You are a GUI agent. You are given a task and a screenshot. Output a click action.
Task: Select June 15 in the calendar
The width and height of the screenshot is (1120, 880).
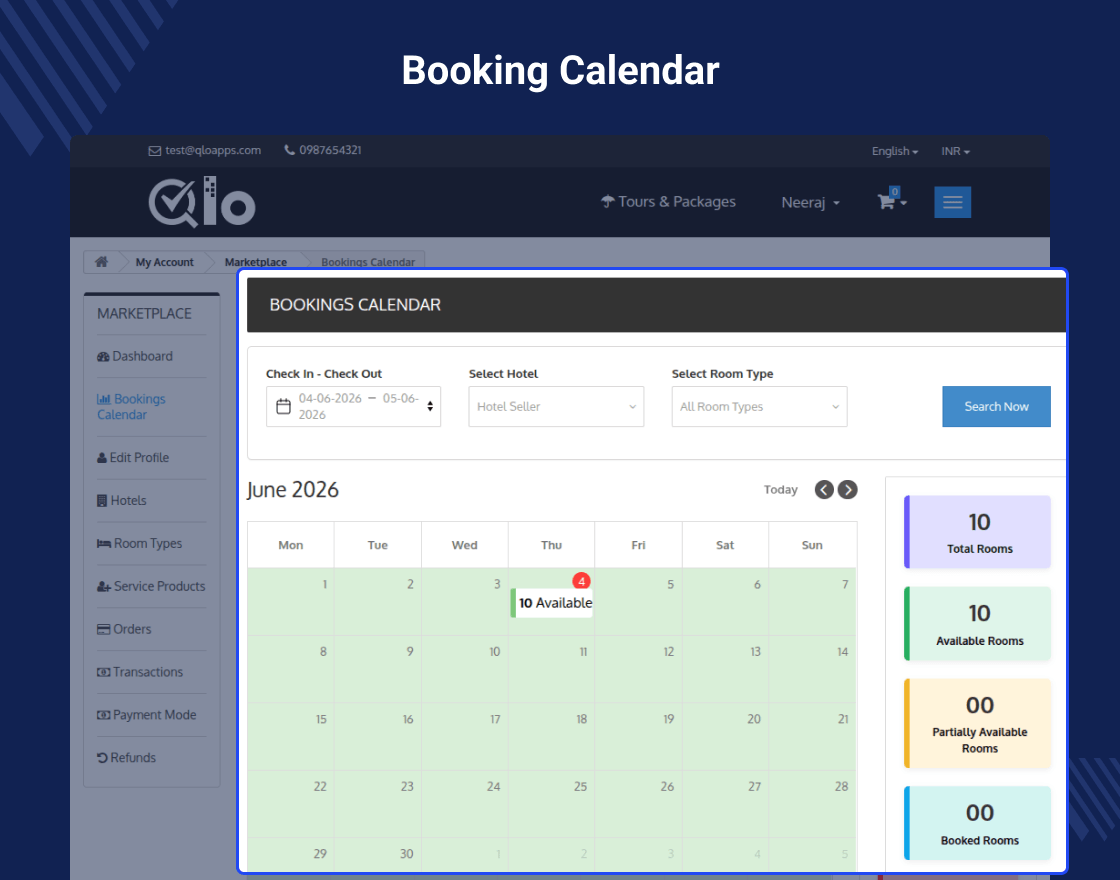291,736
